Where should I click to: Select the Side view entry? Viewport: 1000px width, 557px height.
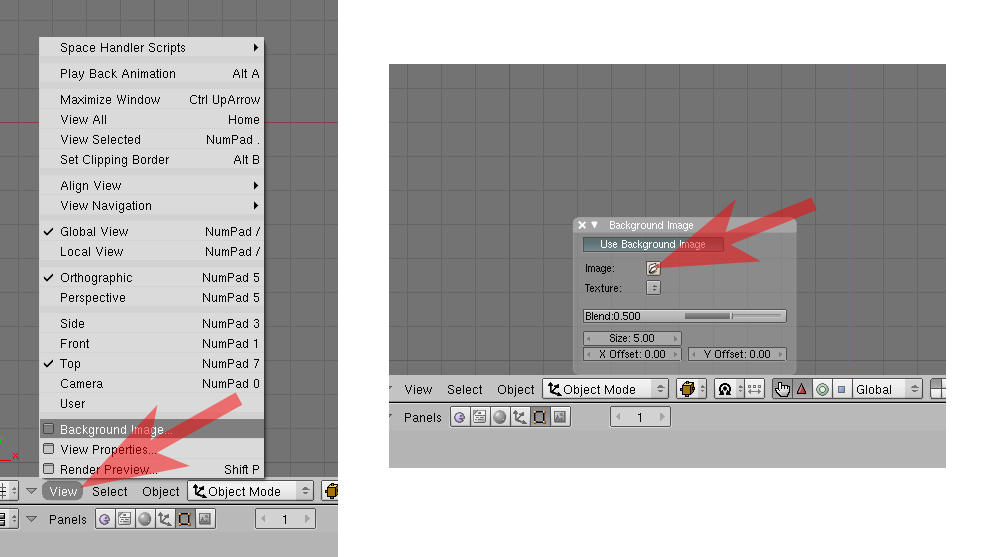click(152, 323)
